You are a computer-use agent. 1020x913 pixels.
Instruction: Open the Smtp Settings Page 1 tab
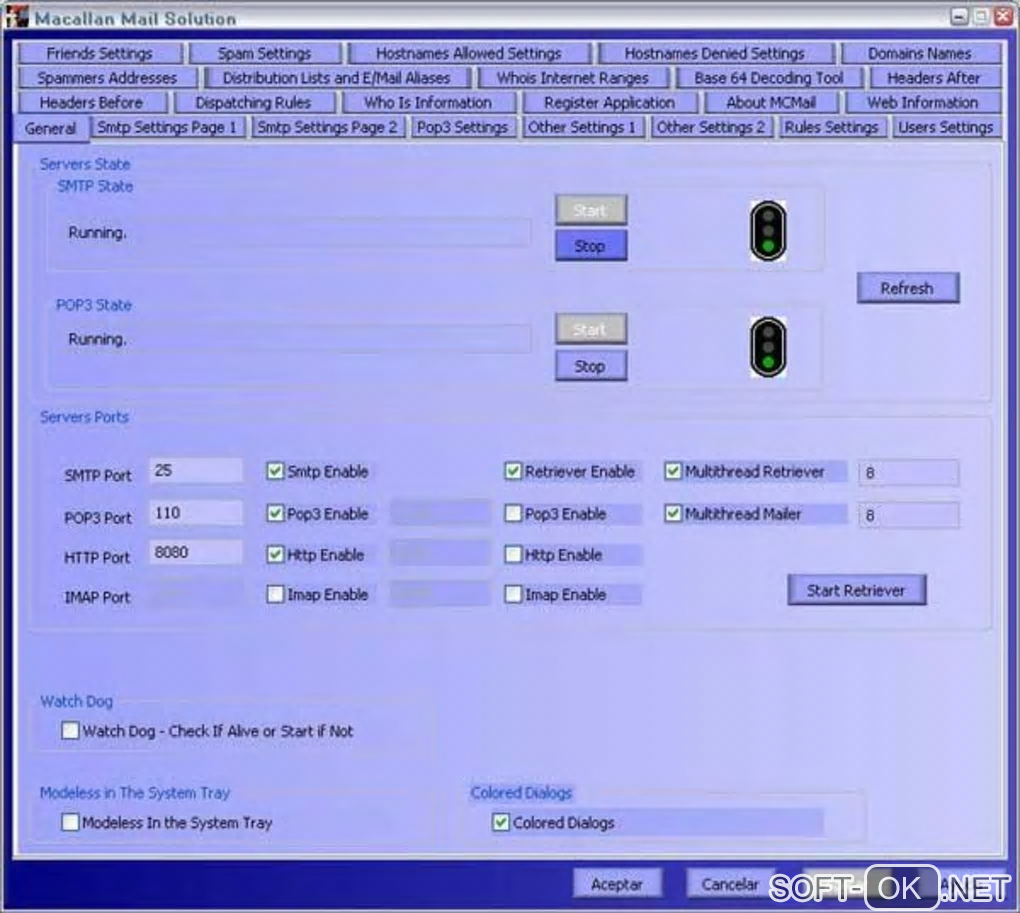pyautogui.click(x=167, y=127)
